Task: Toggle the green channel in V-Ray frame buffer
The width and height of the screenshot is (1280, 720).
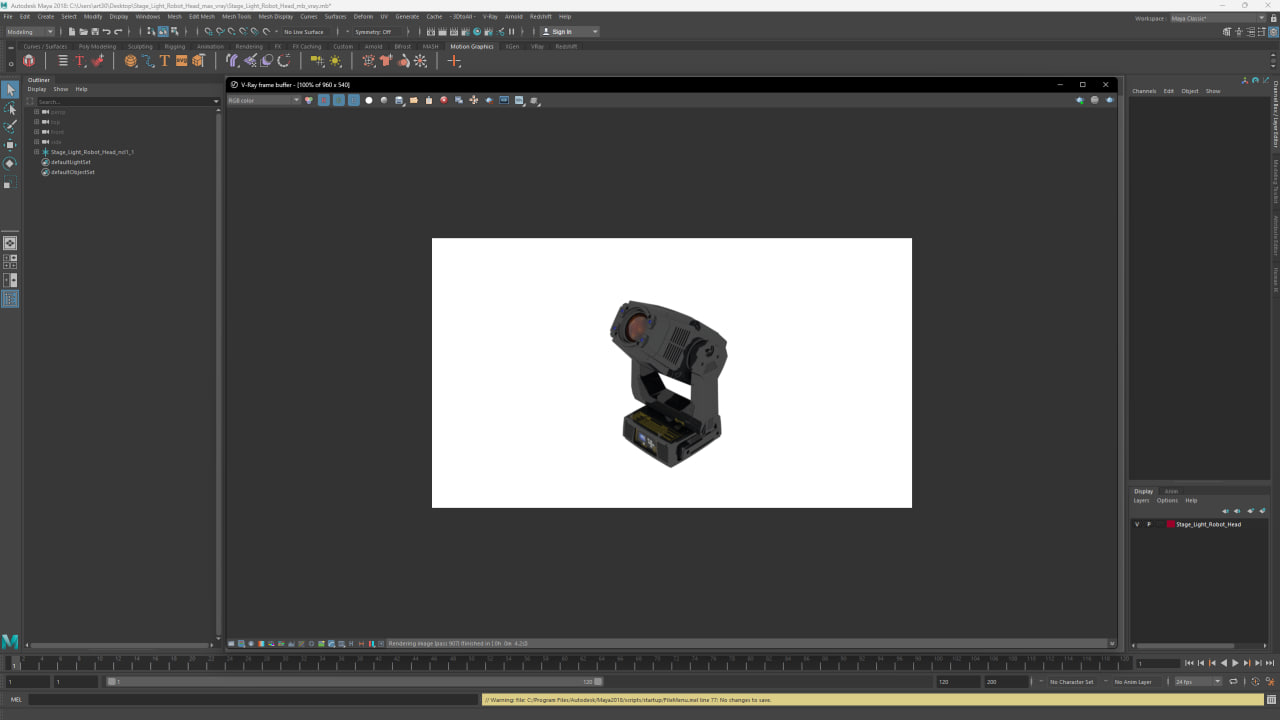Action: click(x=339, y=100)
